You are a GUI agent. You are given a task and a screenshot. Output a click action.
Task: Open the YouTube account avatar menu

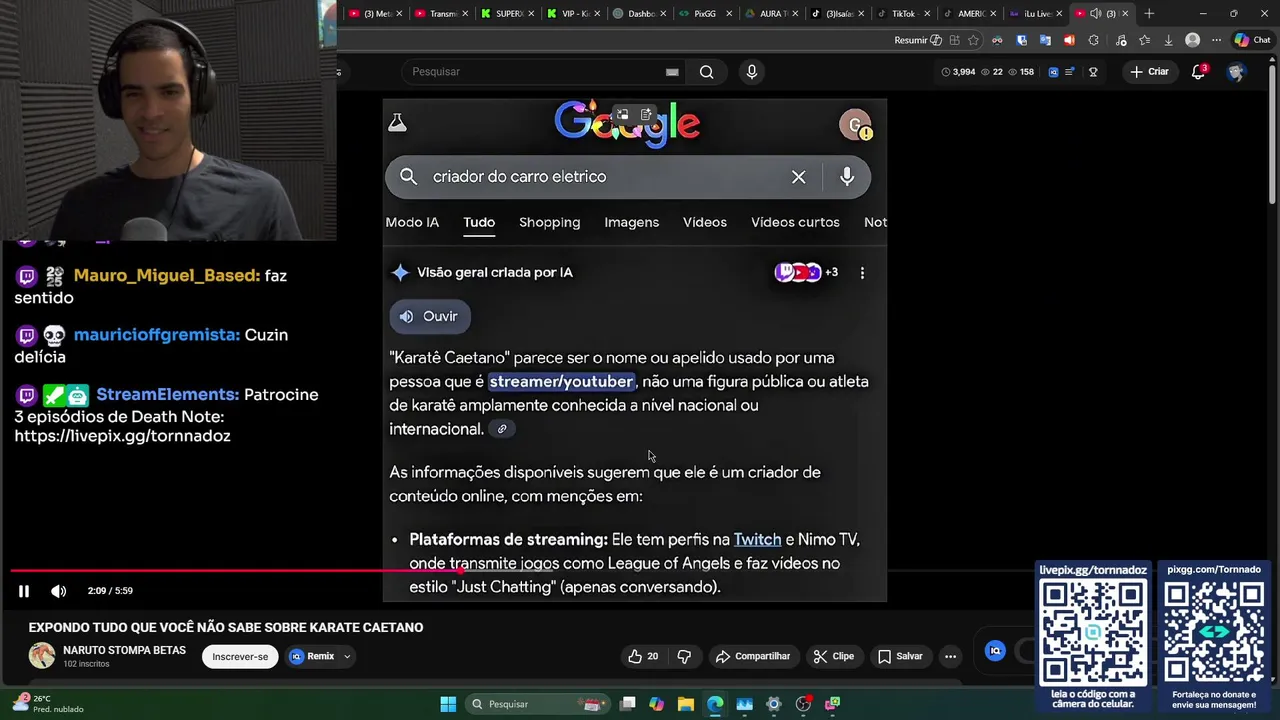tap(1236, 72)
